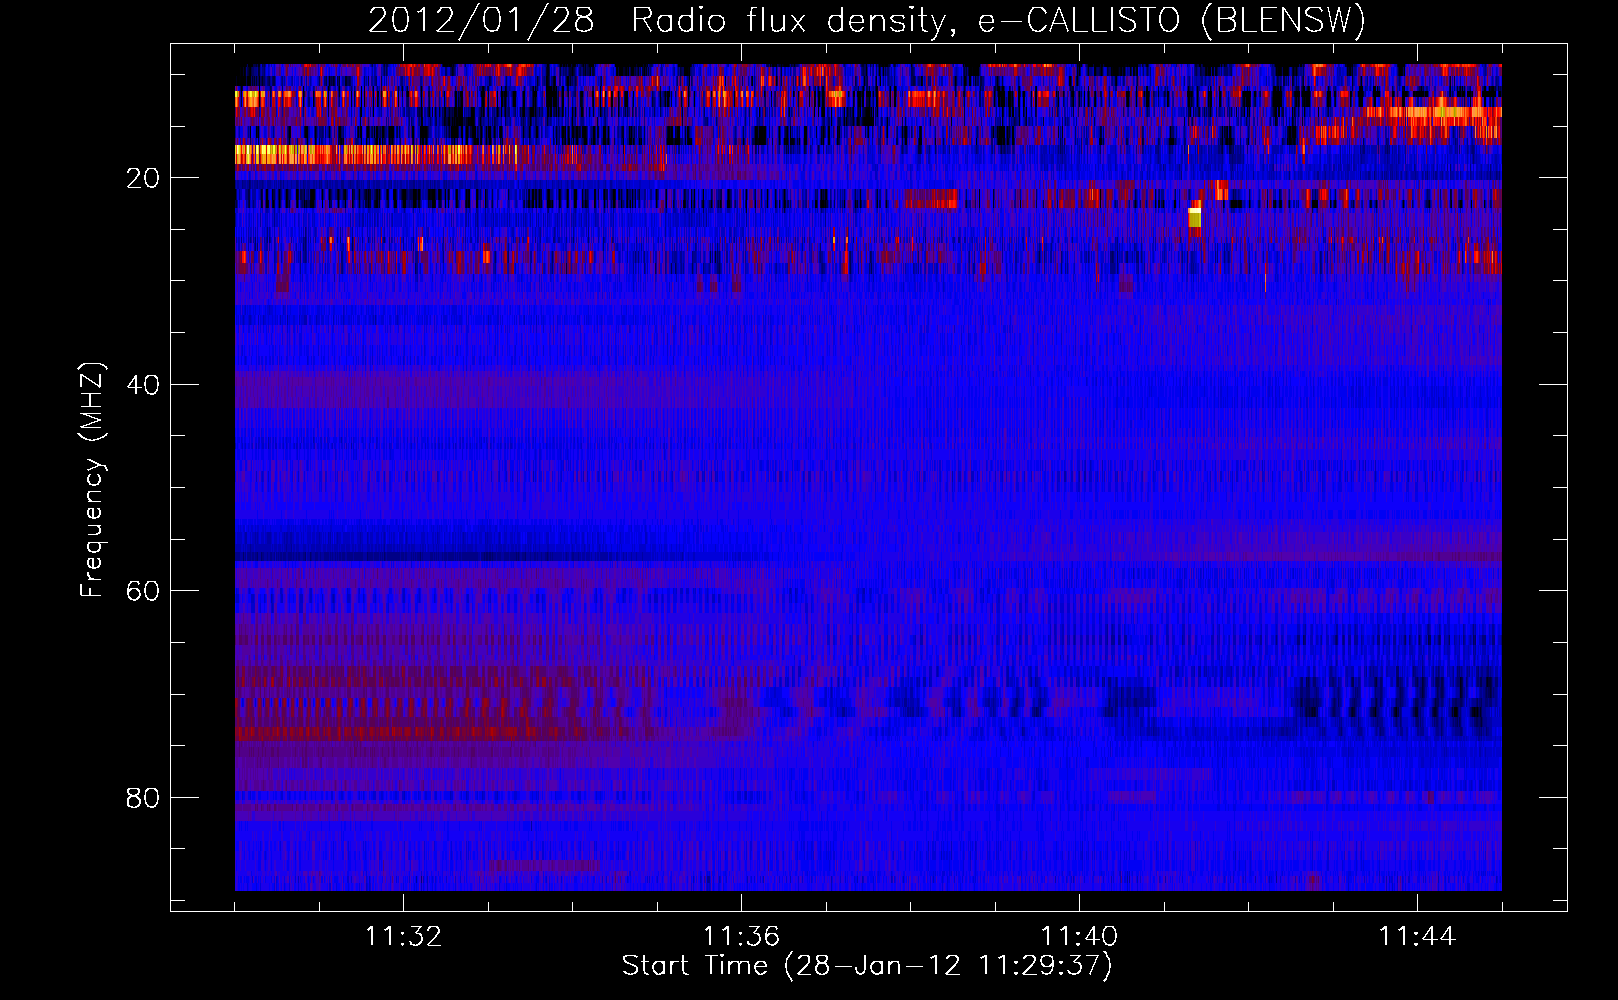Click the bright yellow burst spot near 11:41
Screen dimensions: 1618x1000
click(1194, 217)
